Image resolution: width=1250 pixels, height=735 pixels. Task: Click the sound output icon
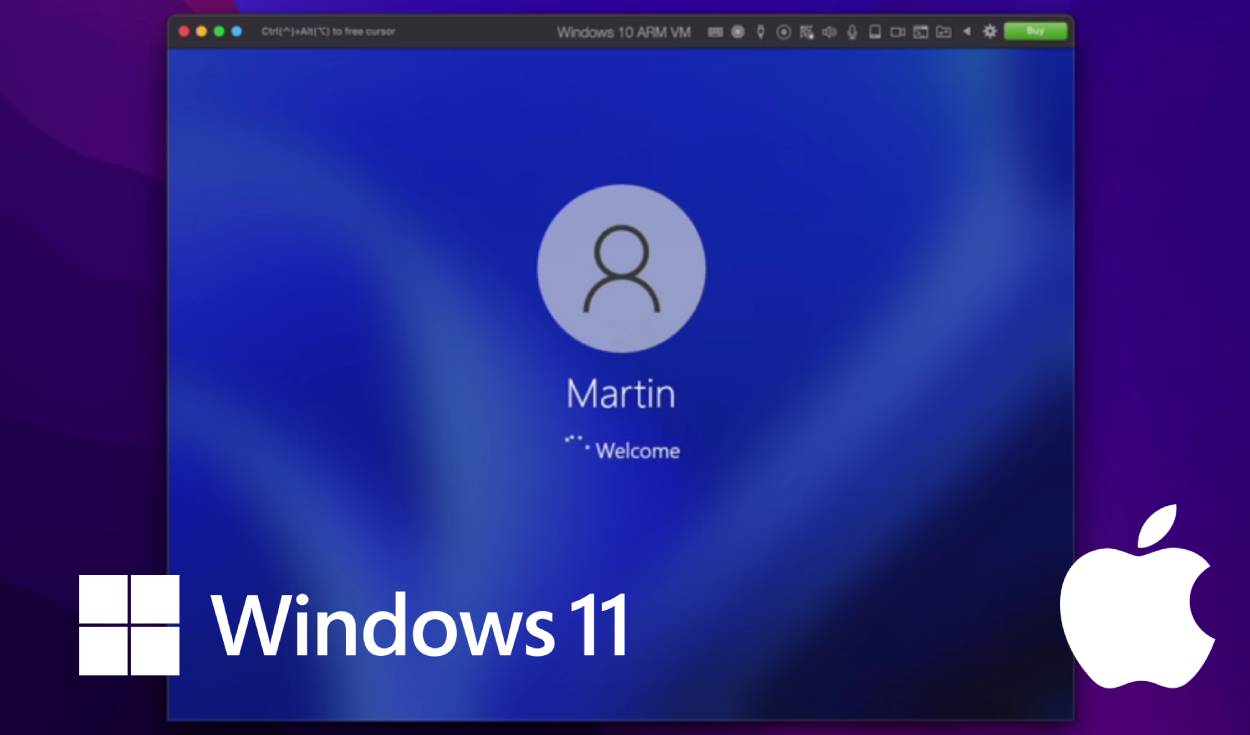click(829, 32)
